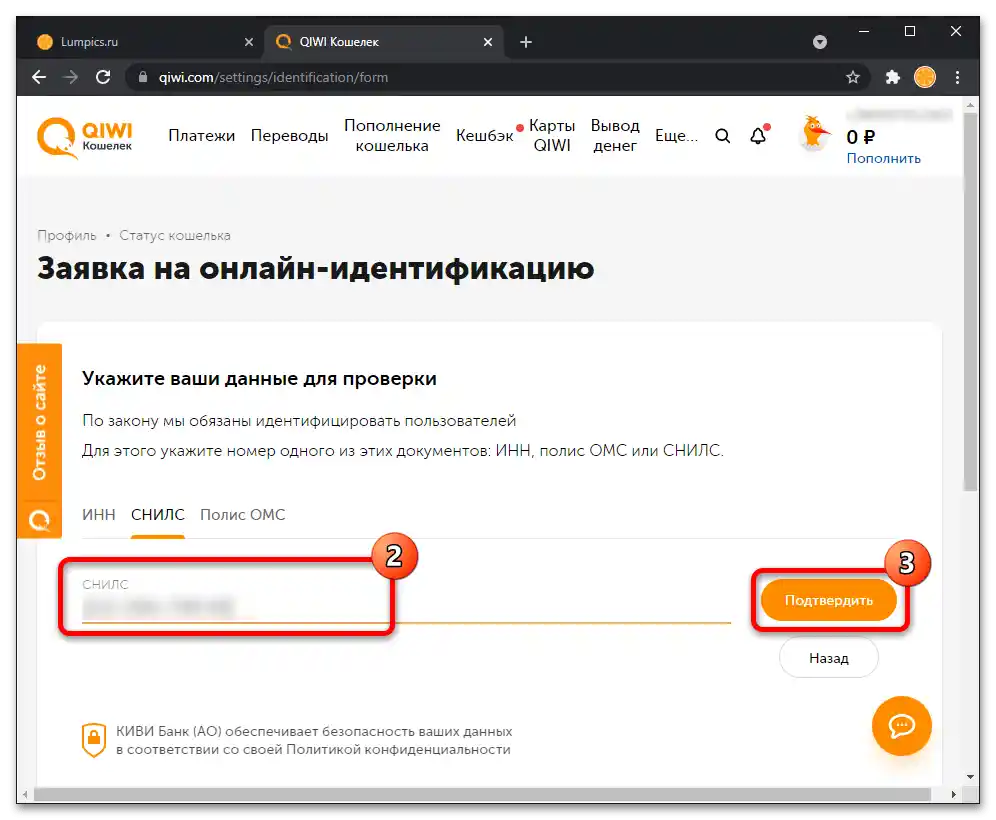Open Карты QIWI menu item
996x820 pixels.
tap(552, 135)
